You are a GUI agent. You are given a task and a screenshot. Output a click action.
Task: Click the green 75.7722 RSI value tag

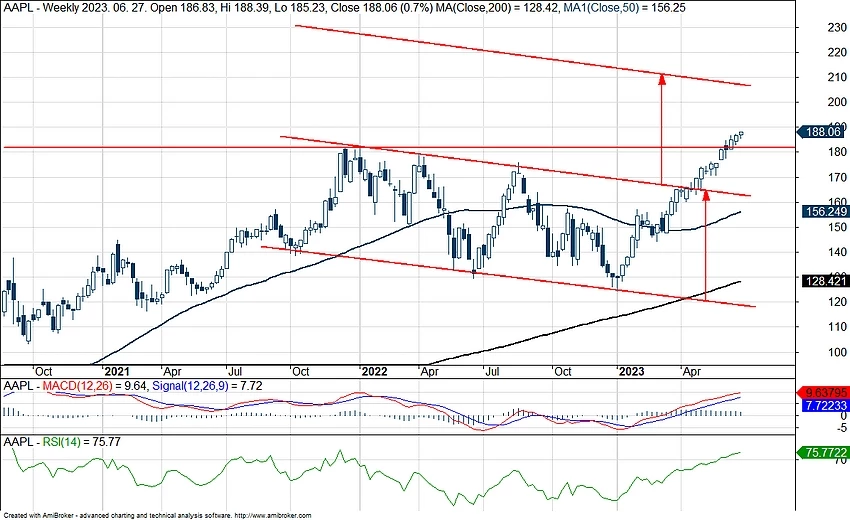pos(824,452)
